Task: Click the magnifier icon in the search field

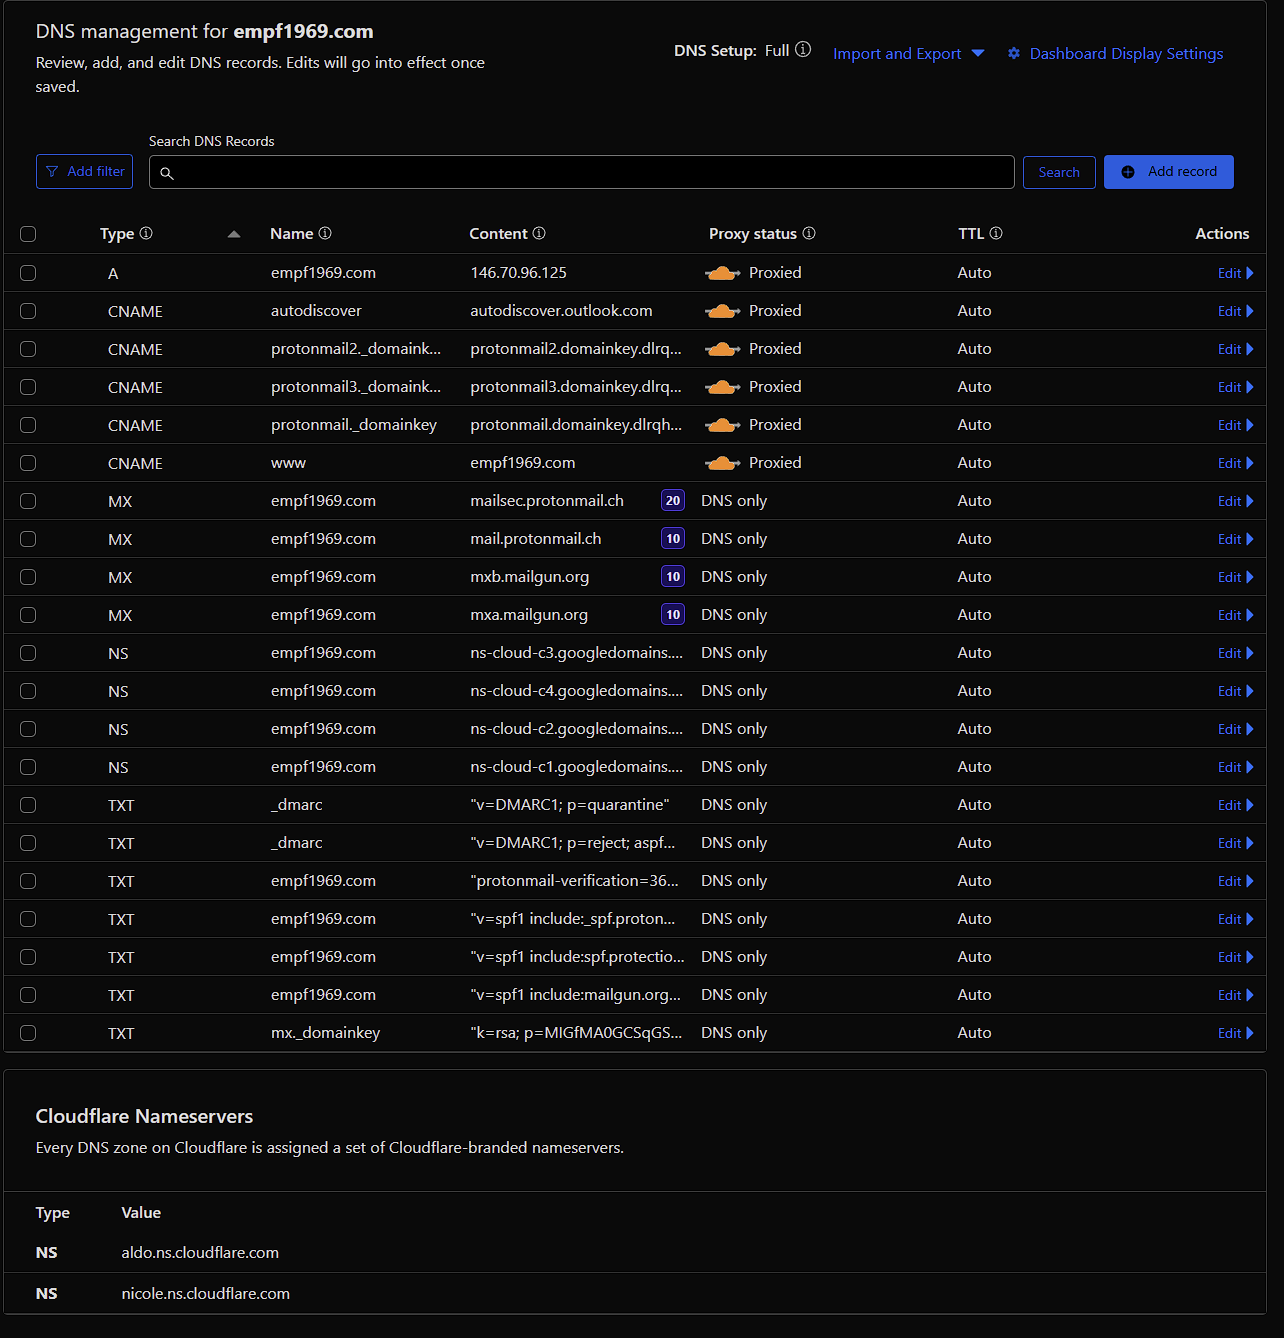Action: coord(167,173)
